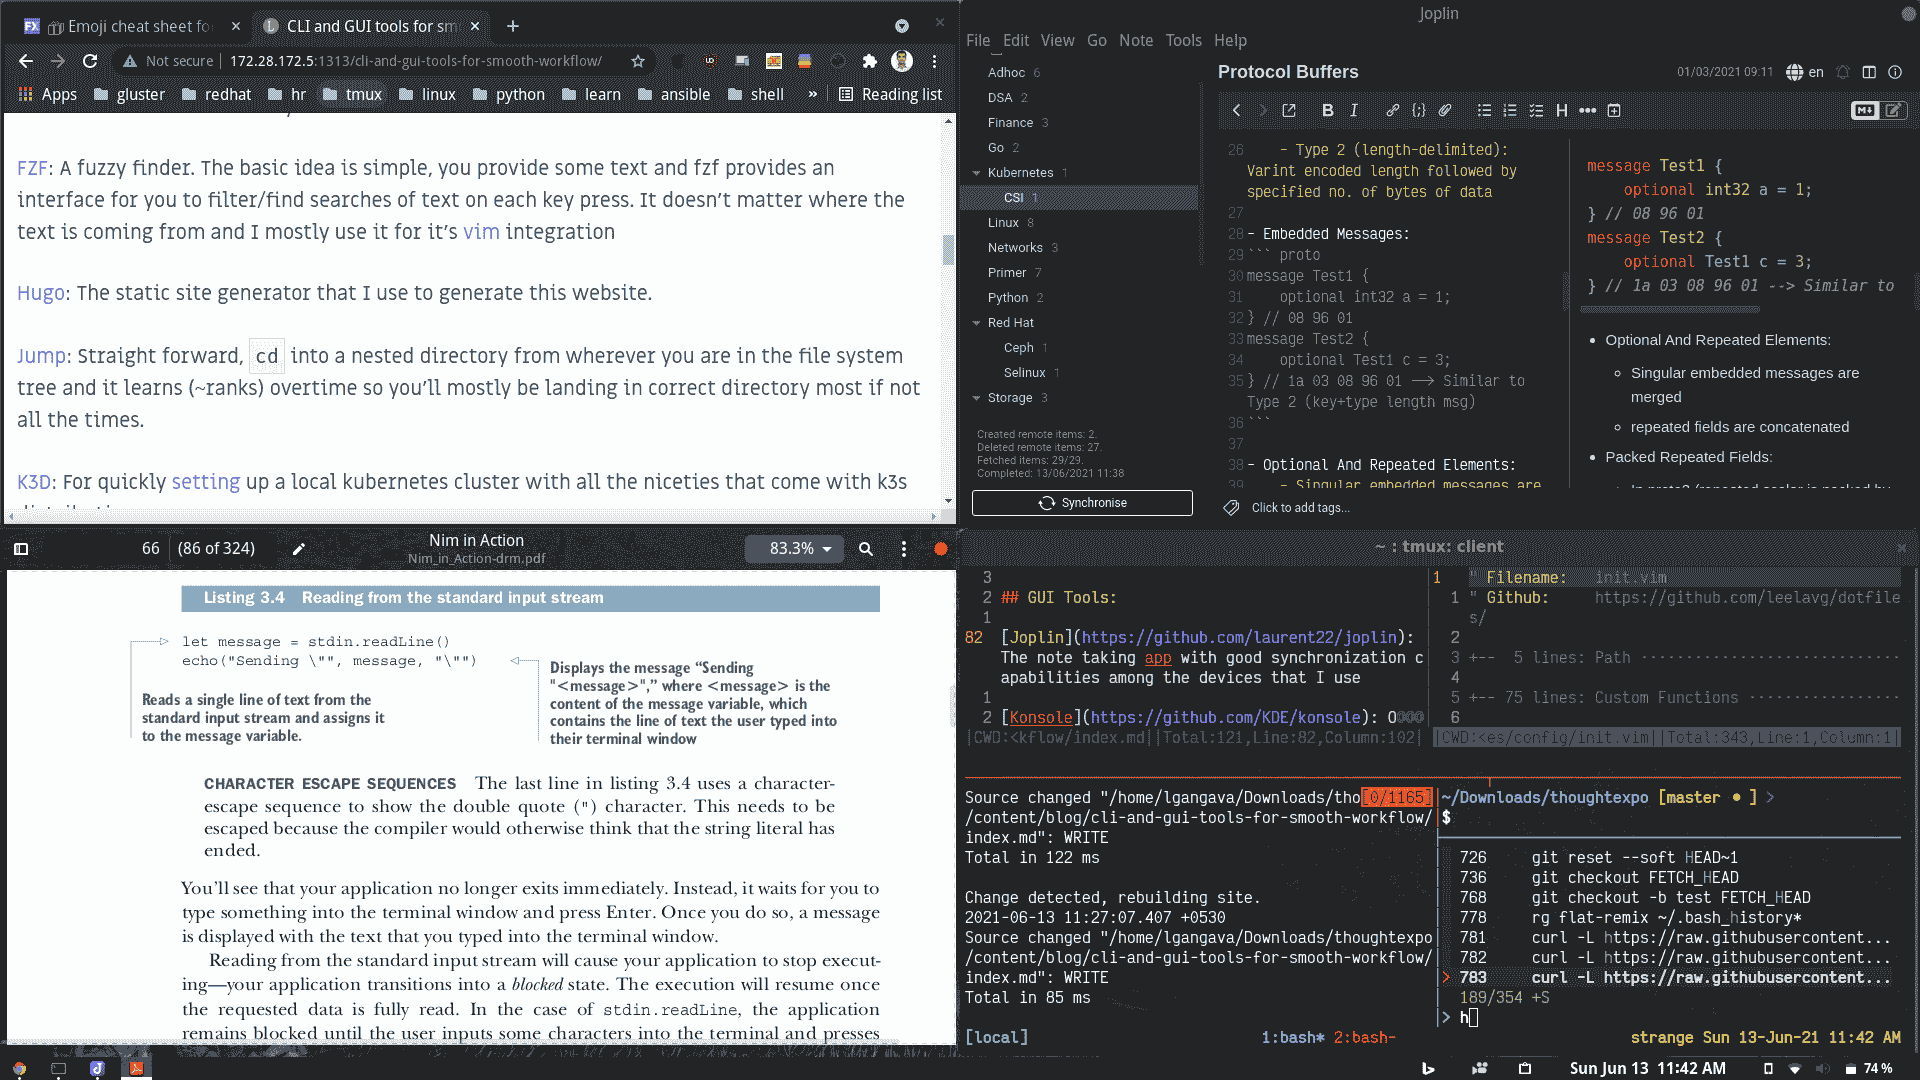Search in the Nim in Action PDF

pos(866,549)
